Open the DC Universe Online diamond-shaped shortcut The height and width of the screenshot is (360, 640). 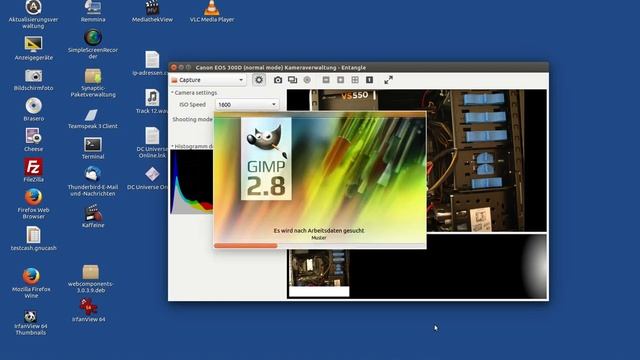(148, 178)
